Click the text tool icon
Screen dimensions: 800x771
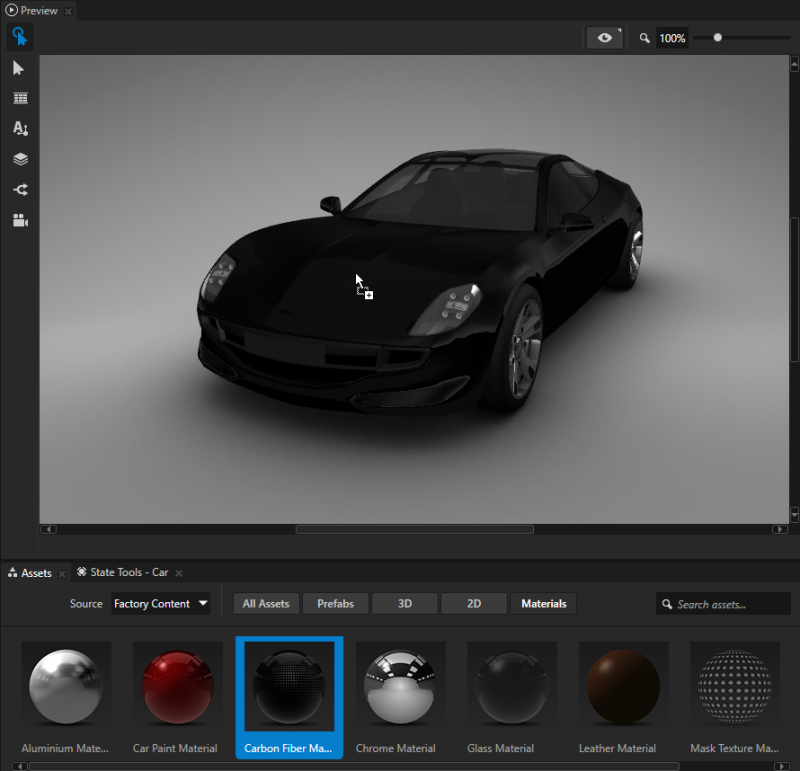click(20, 128)
